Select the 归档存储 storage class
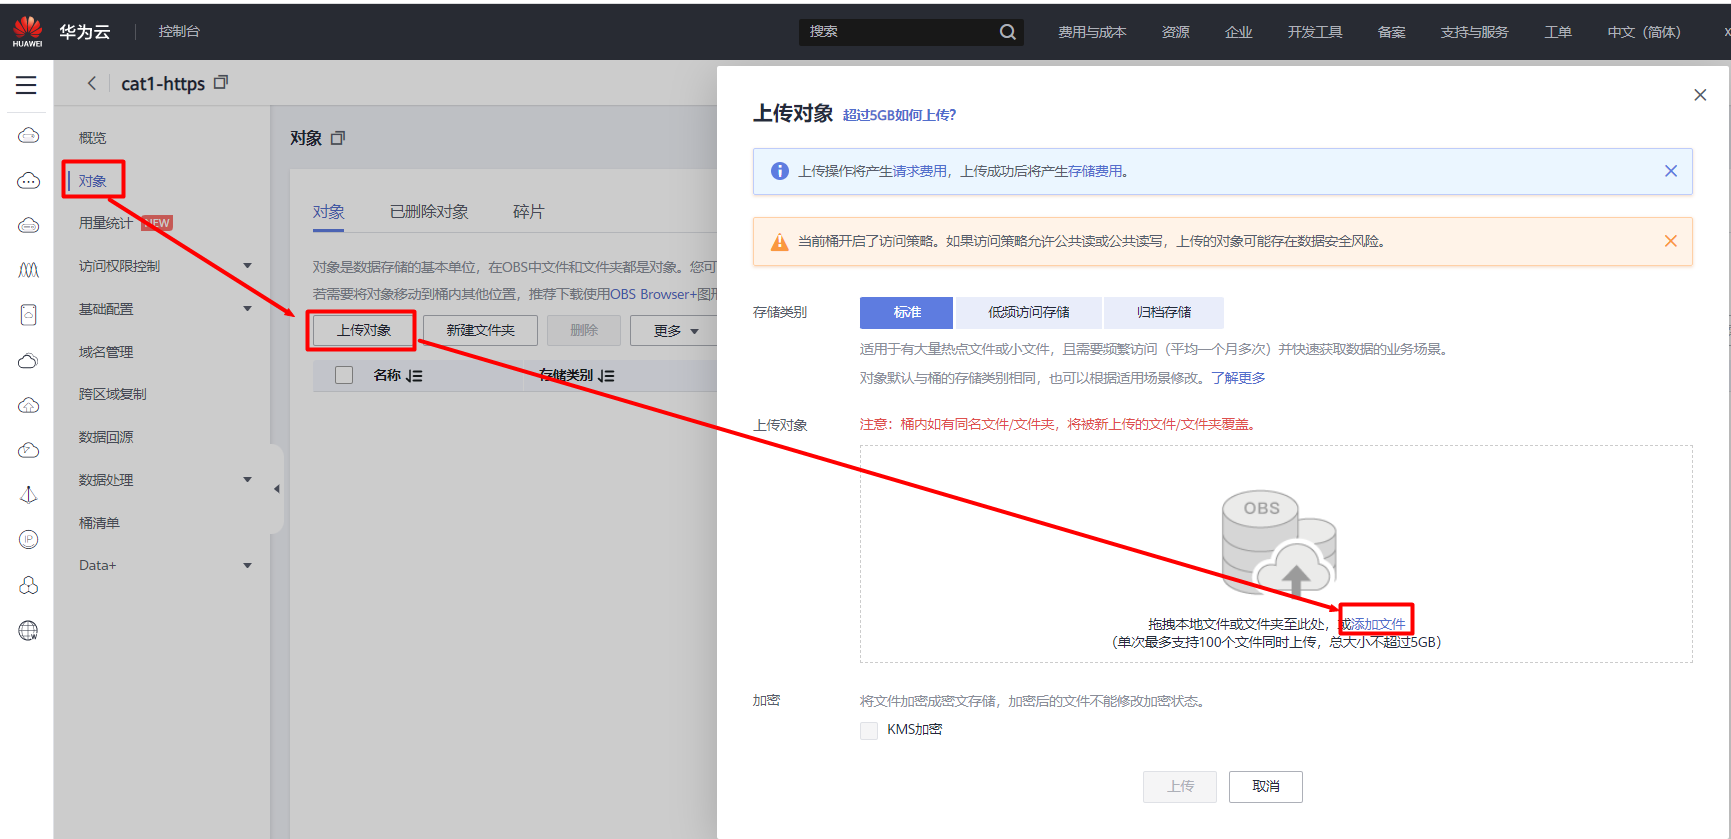This screenshot has height=839, width=1731. pos(1164,313)
